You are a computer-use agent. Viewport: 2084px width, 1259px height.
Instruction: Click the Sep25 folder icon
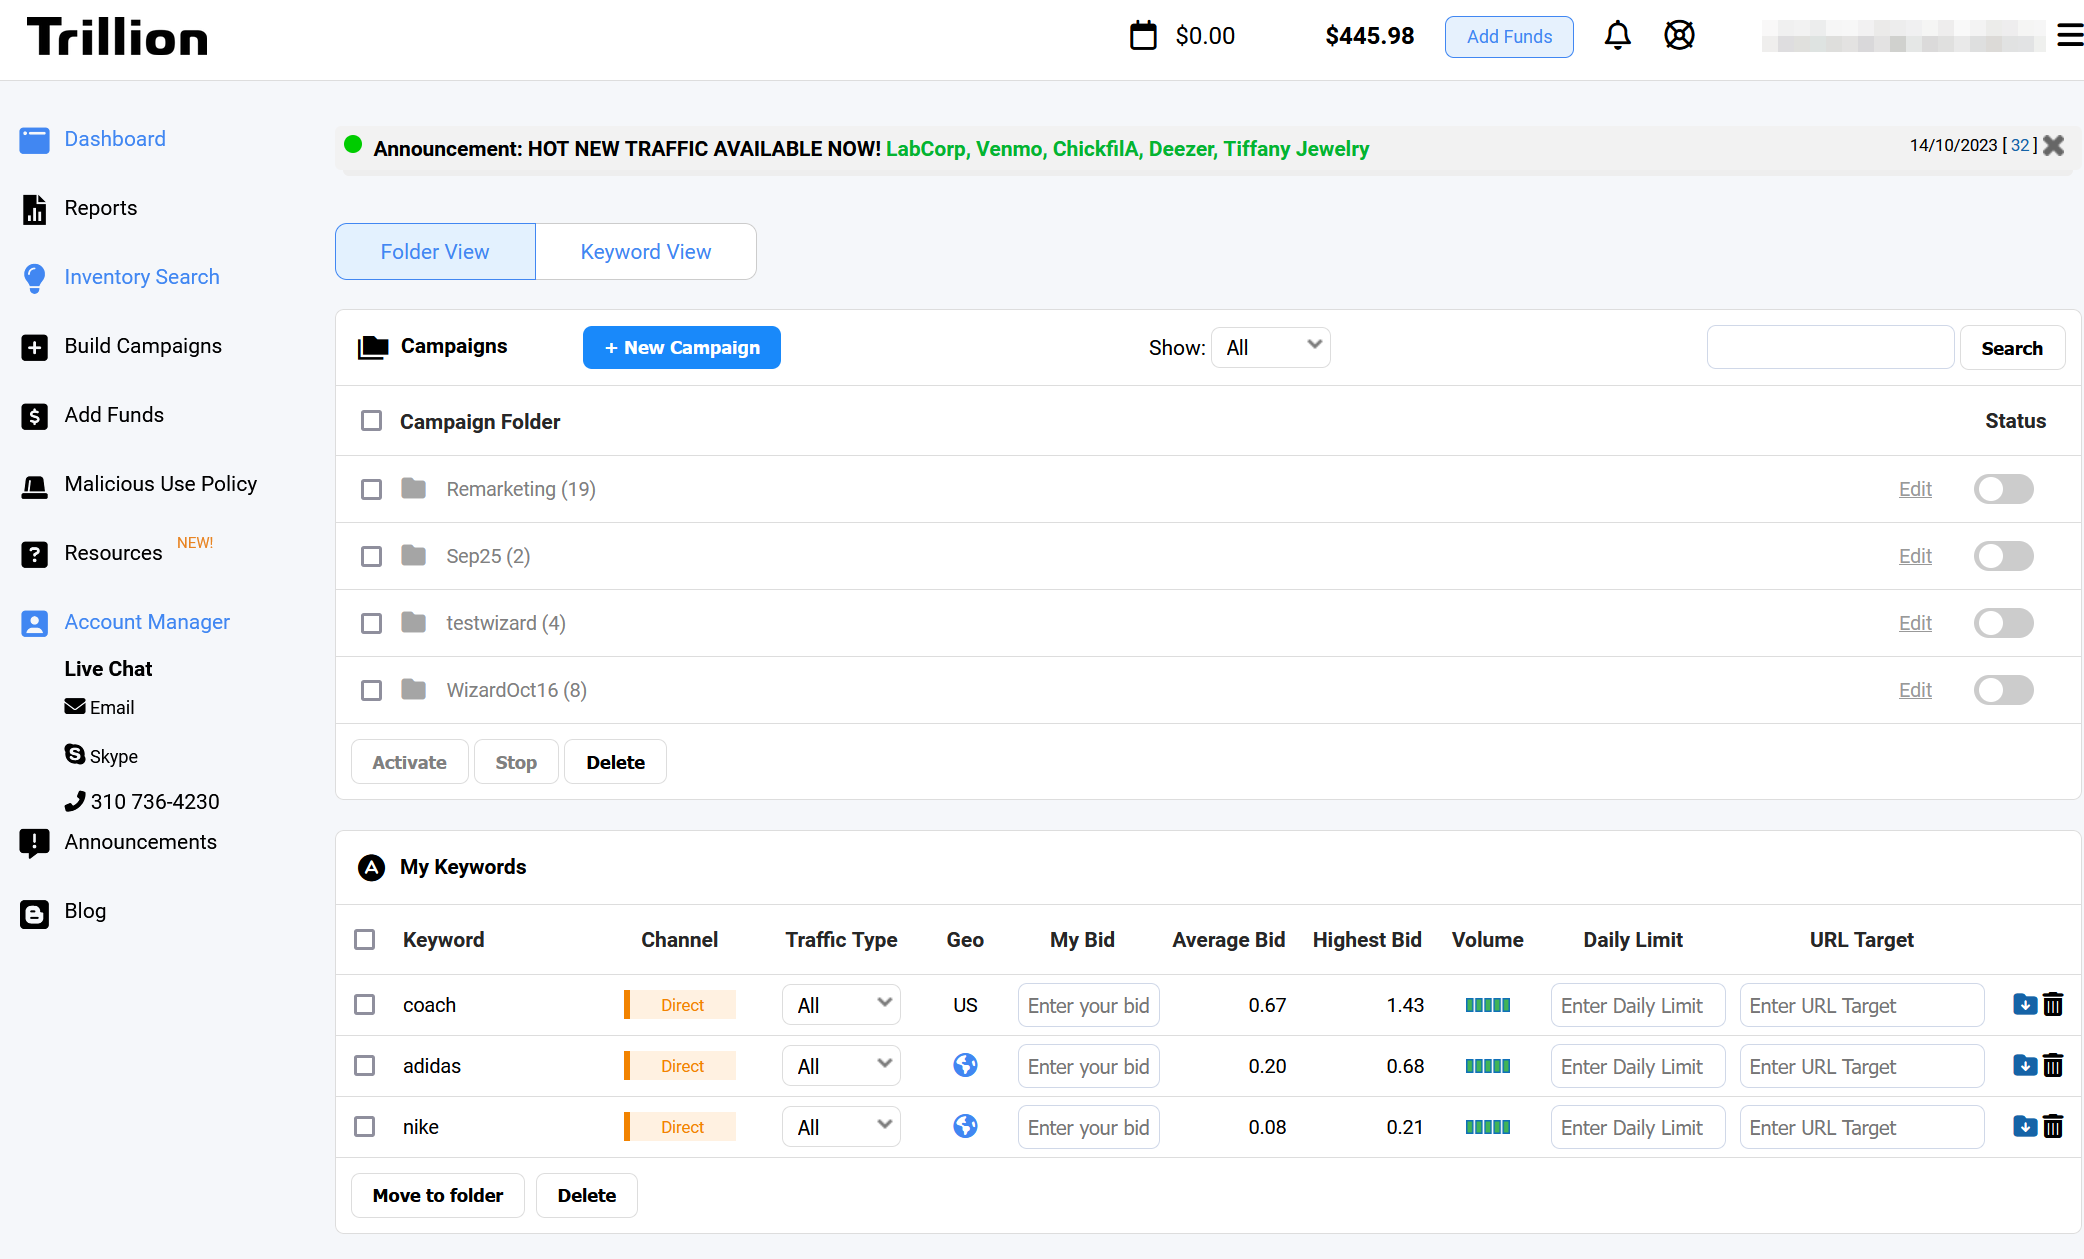tap(413, 556)
